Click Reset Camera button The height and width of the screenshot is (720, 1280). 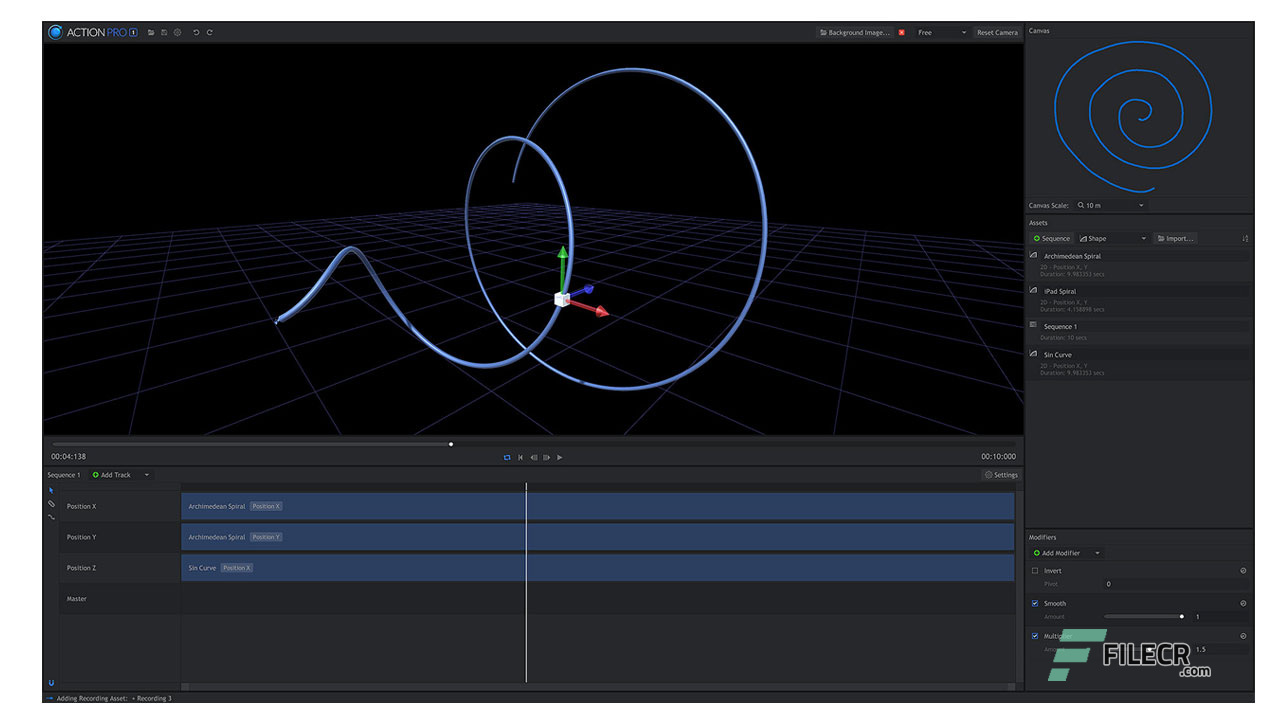pos(997,32)
